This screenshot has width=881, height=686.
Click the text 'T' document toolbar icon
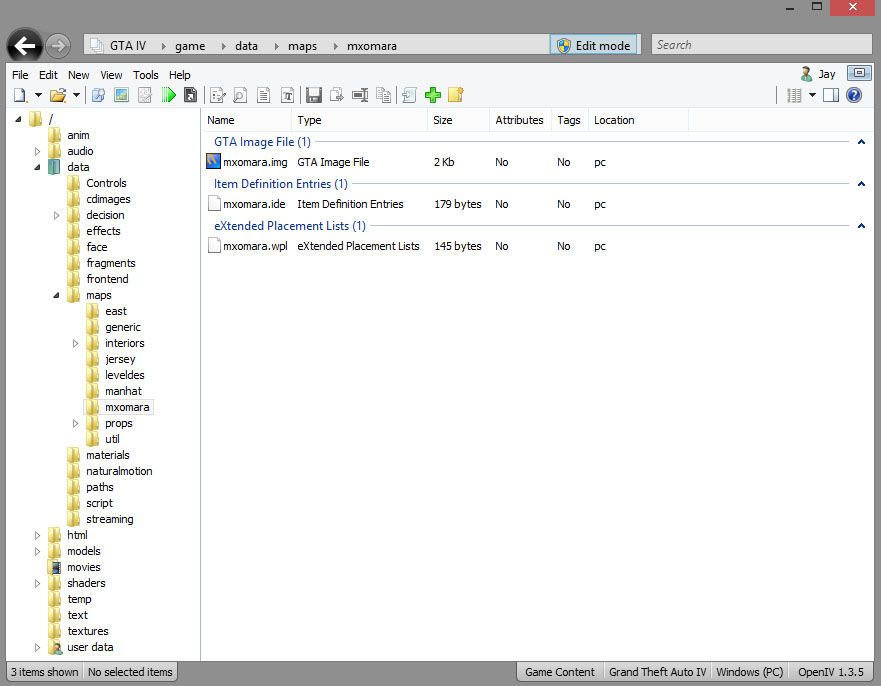[287, 96]
